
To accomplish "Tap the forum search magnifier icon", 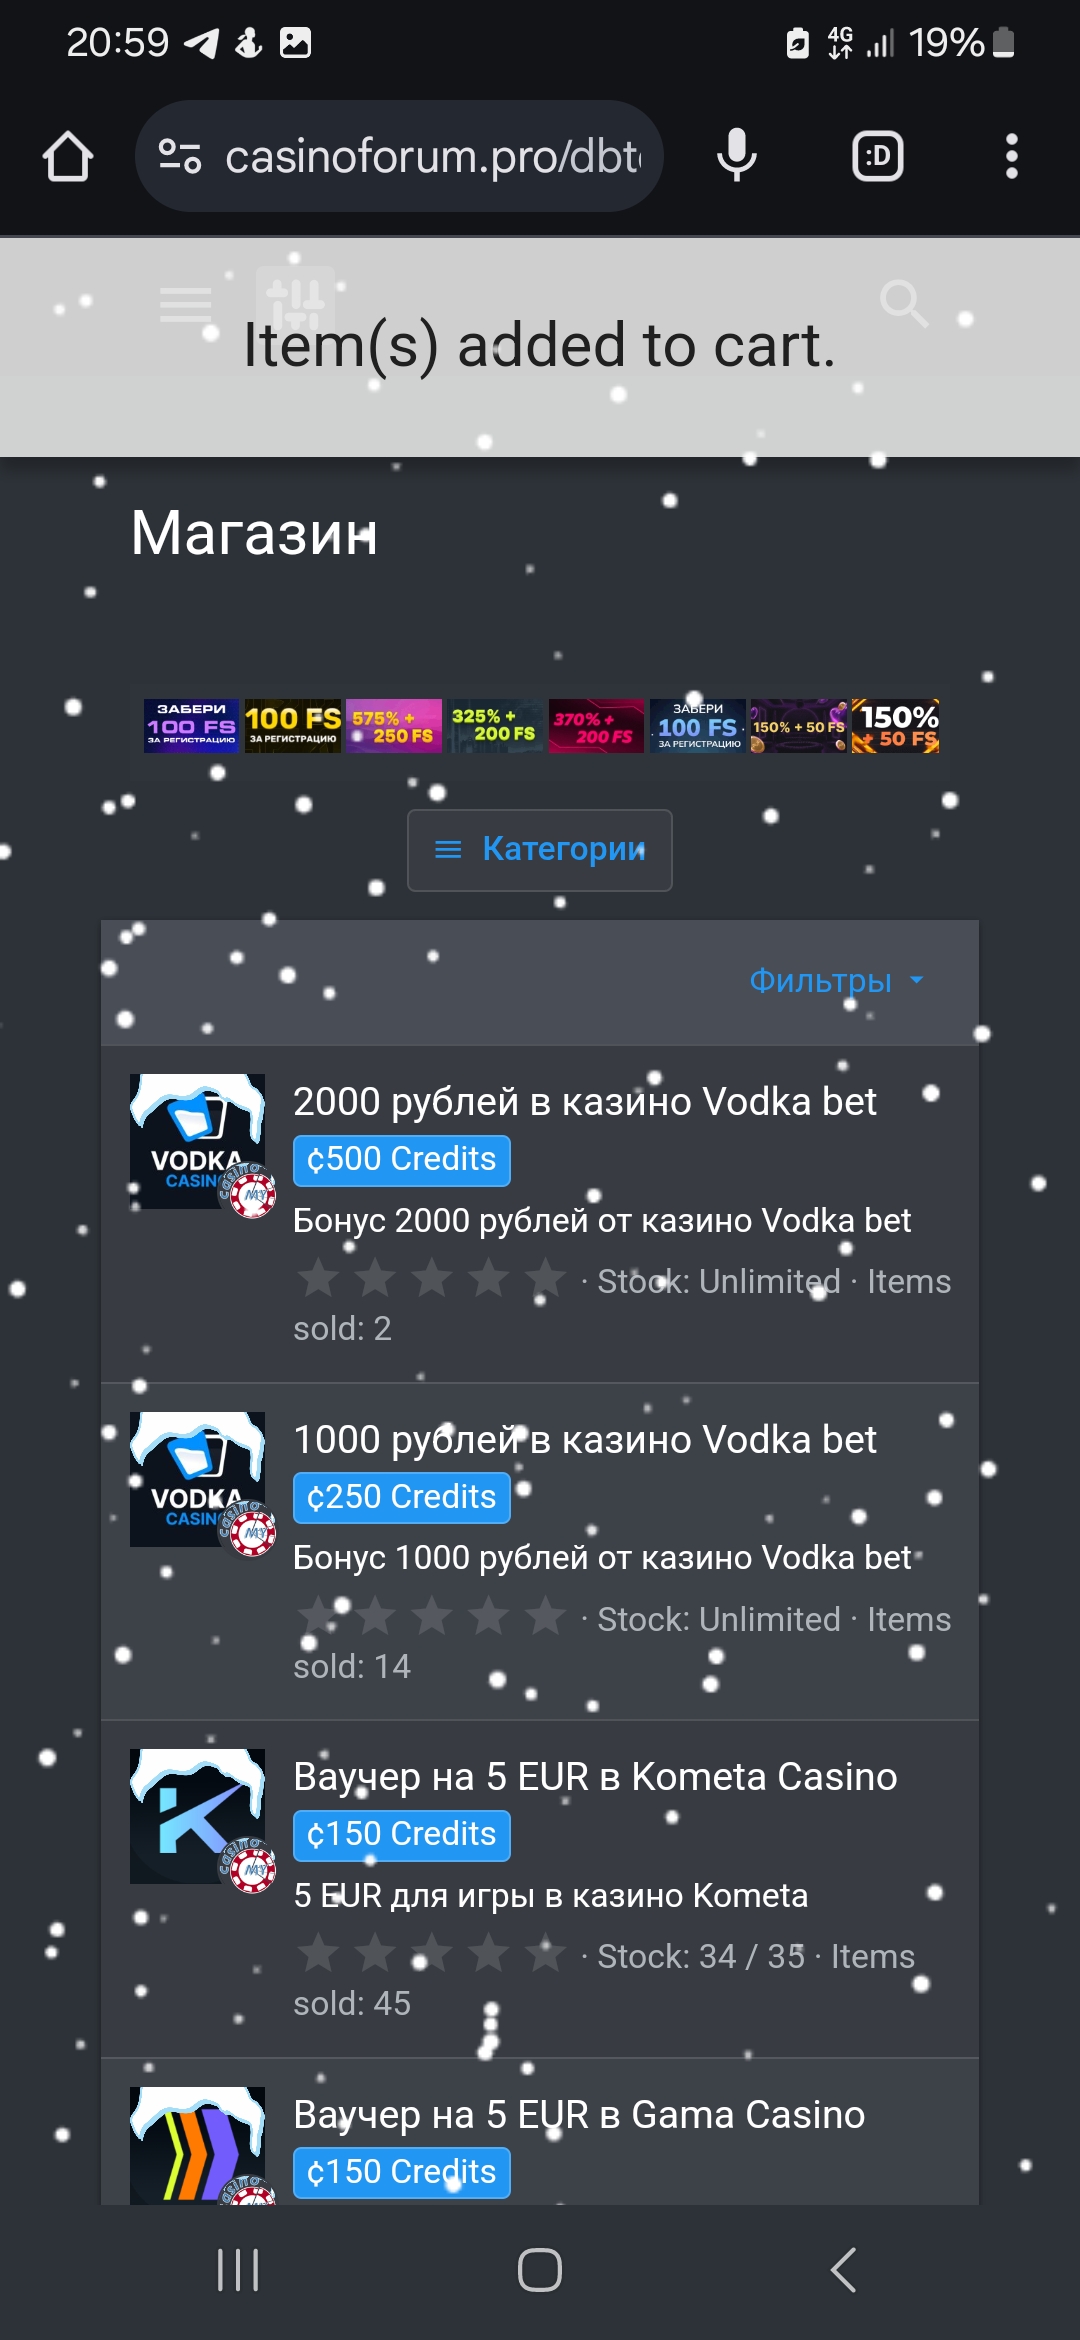I will tap(904, 303).
